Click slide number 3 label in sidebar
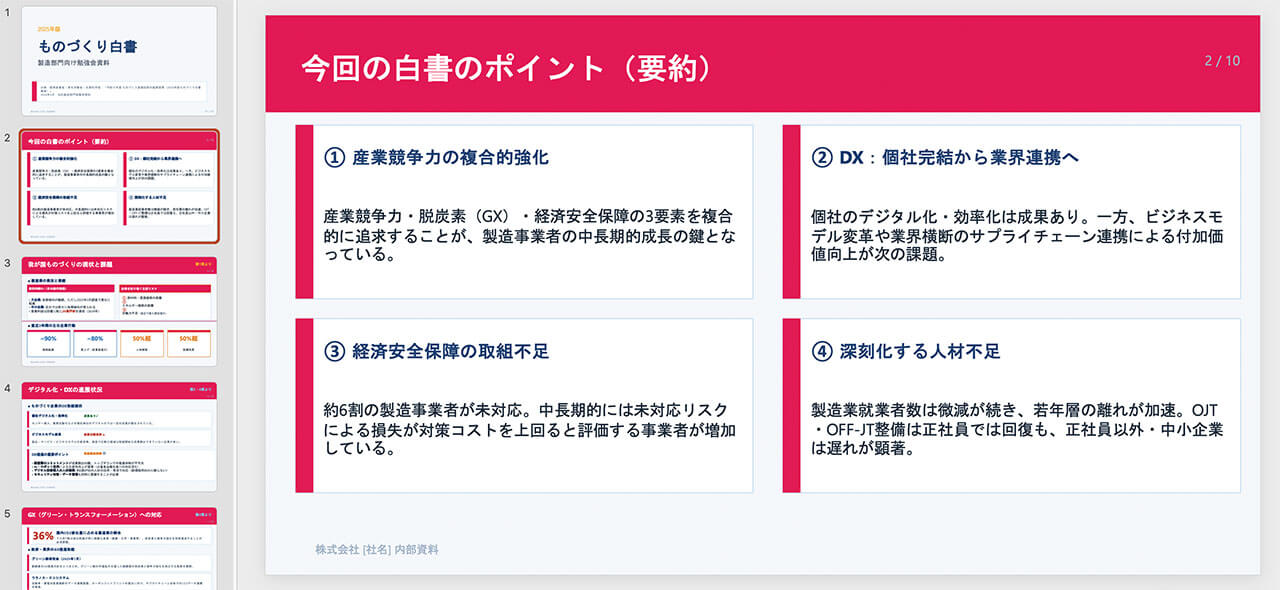The image size is (1280, 590). coord(8,264)
